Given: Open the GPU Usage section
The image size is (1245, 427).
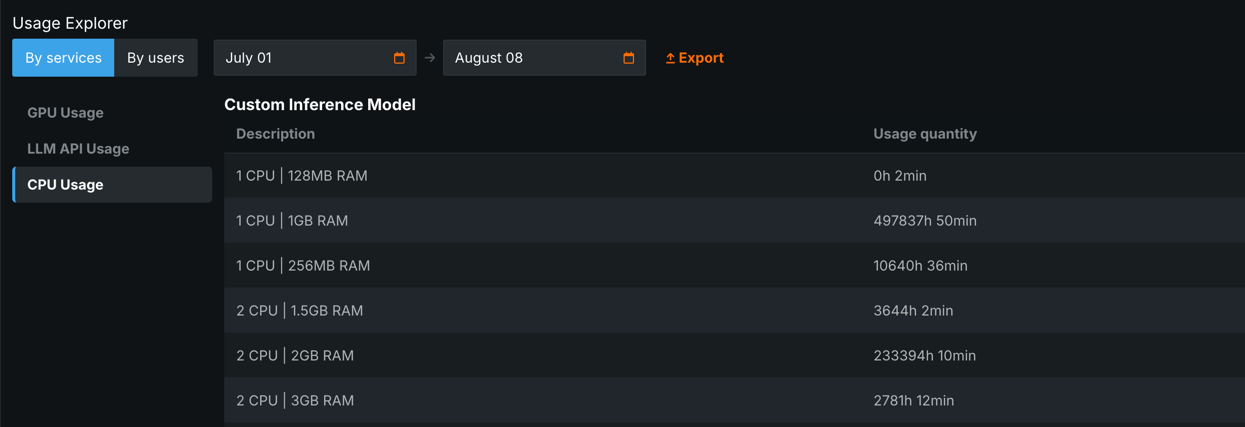Looking at the screenshot, I should [65, 113].
